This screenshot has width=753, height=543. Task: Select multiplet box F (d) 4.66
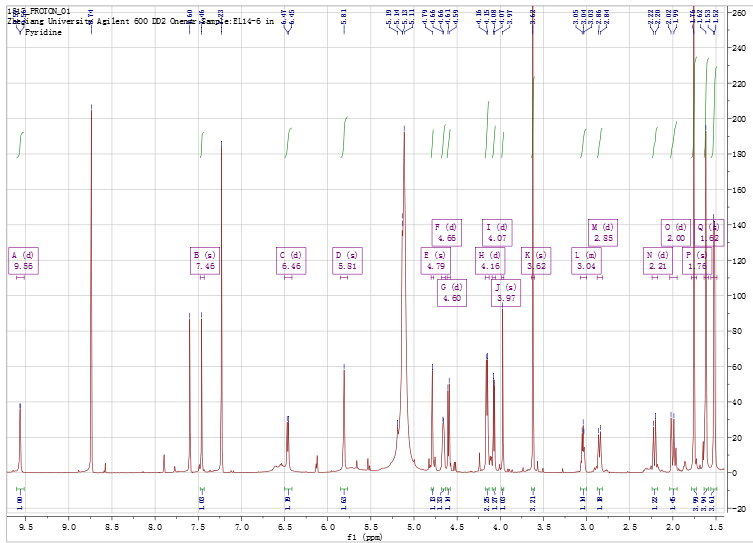click(x=447, y=233)
